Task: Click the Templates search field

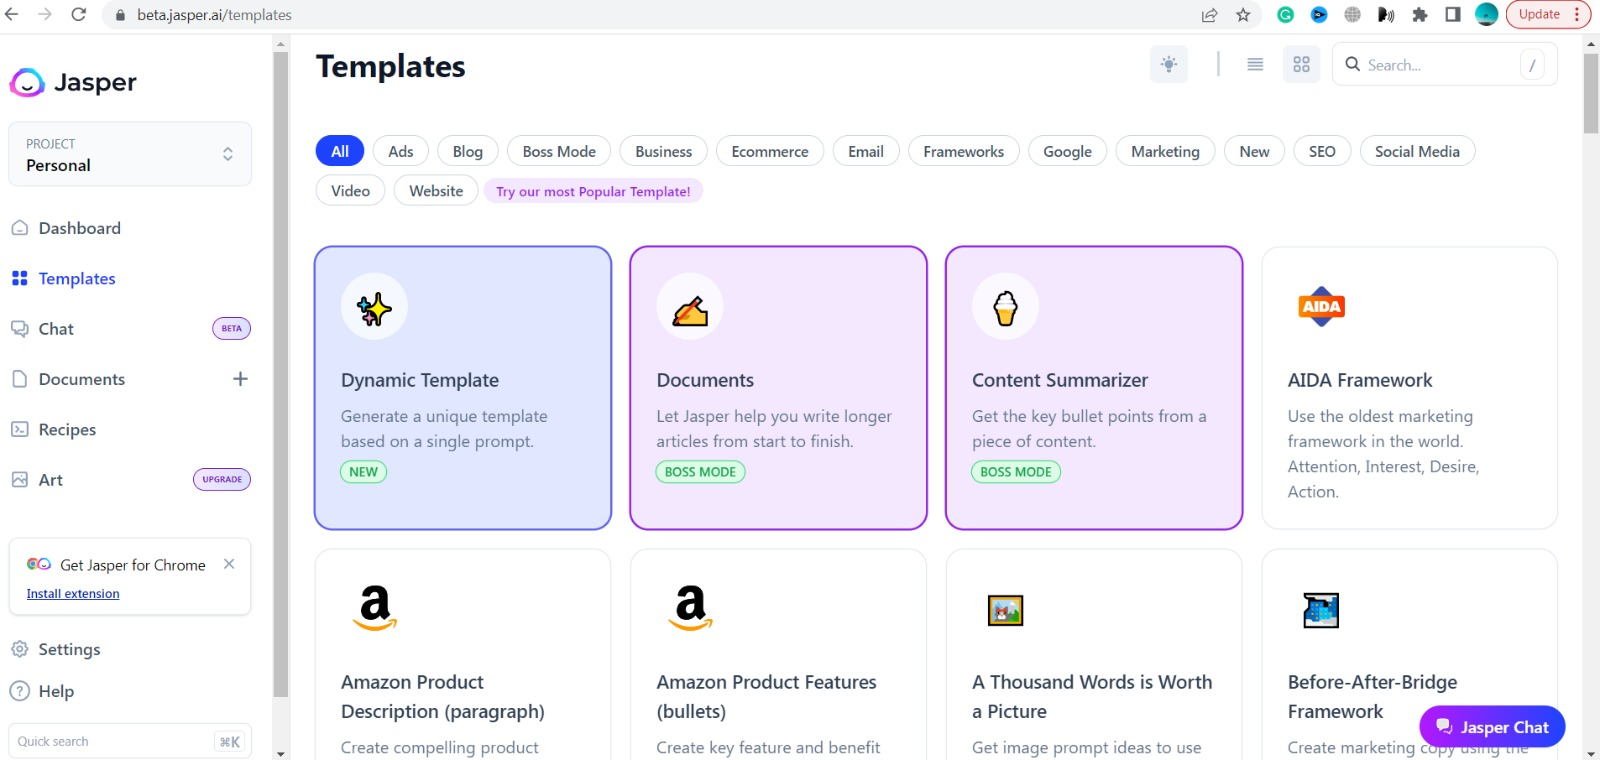Action: coord(1444,65)
